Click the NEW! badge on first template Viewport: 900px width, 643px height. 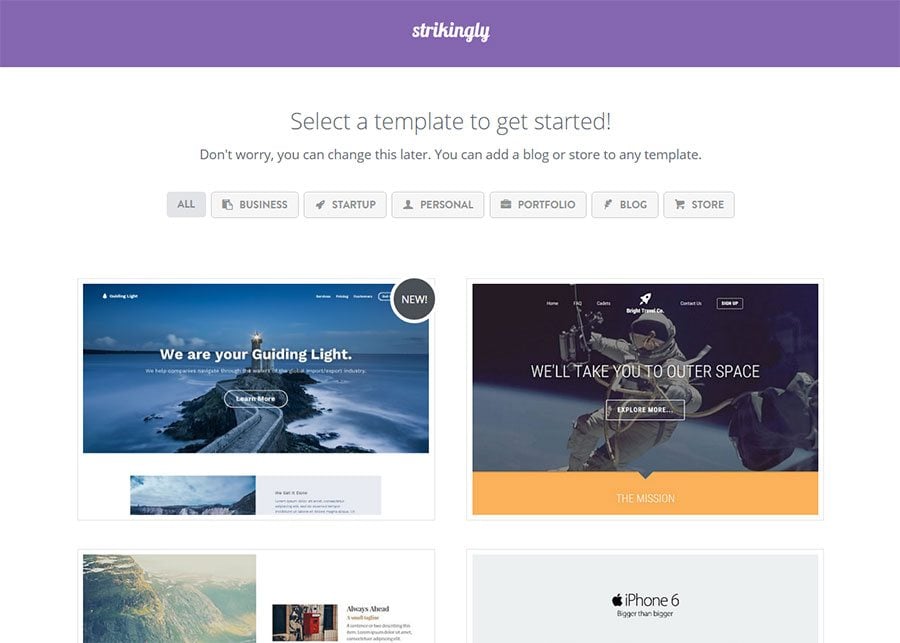tap(414, 300)
